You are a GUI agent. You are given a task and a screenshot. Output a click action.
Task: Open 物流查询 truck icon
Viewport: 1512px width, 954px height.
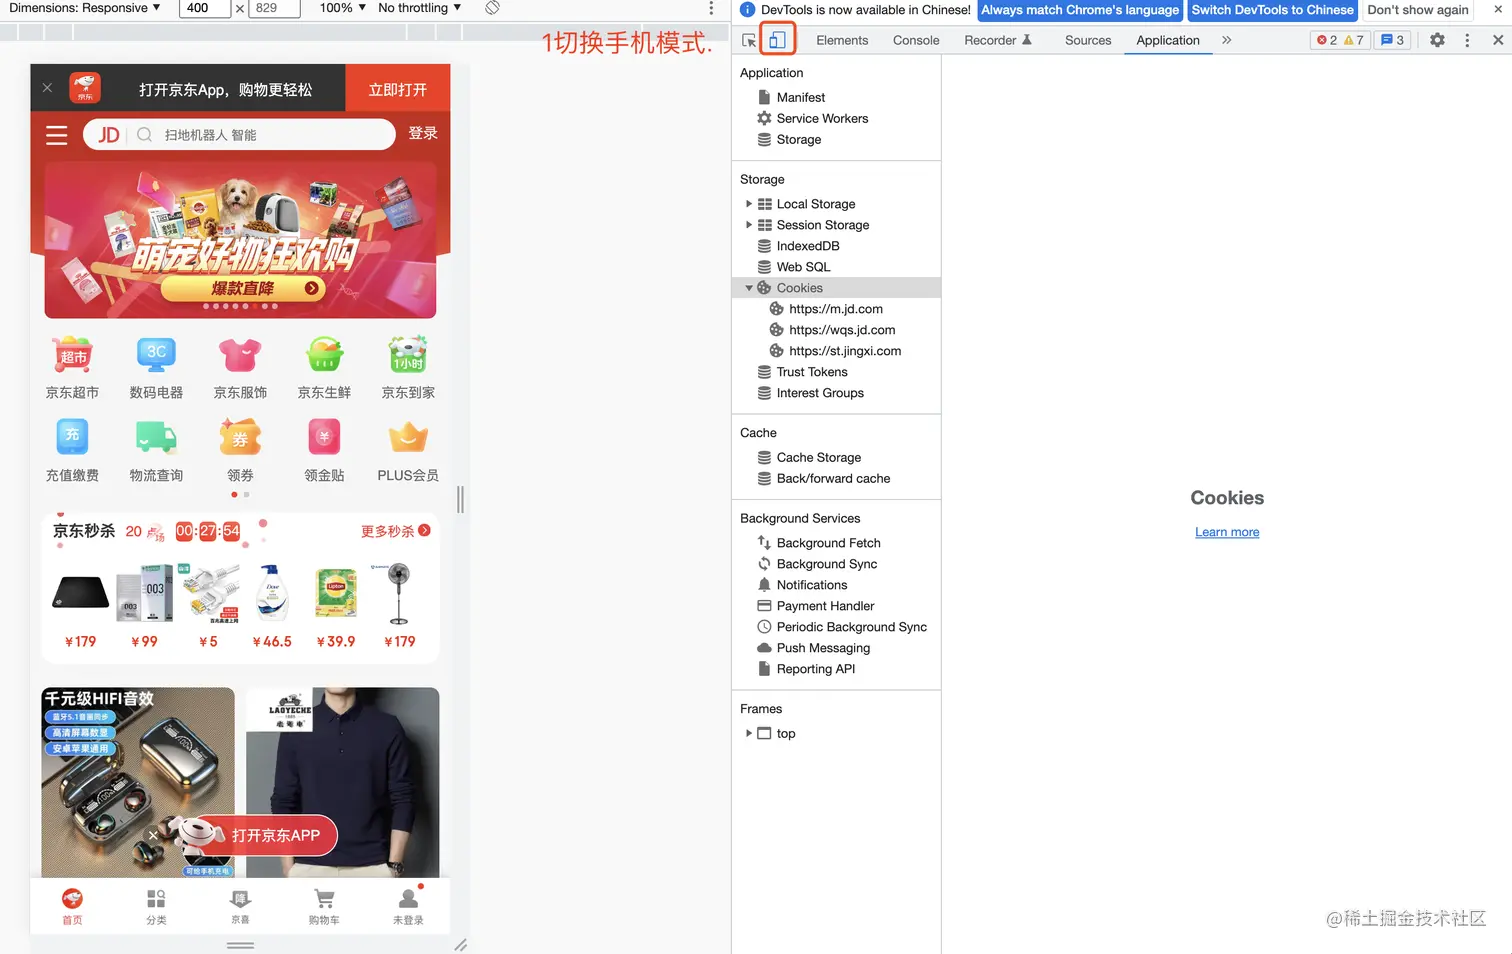[156, 437]
